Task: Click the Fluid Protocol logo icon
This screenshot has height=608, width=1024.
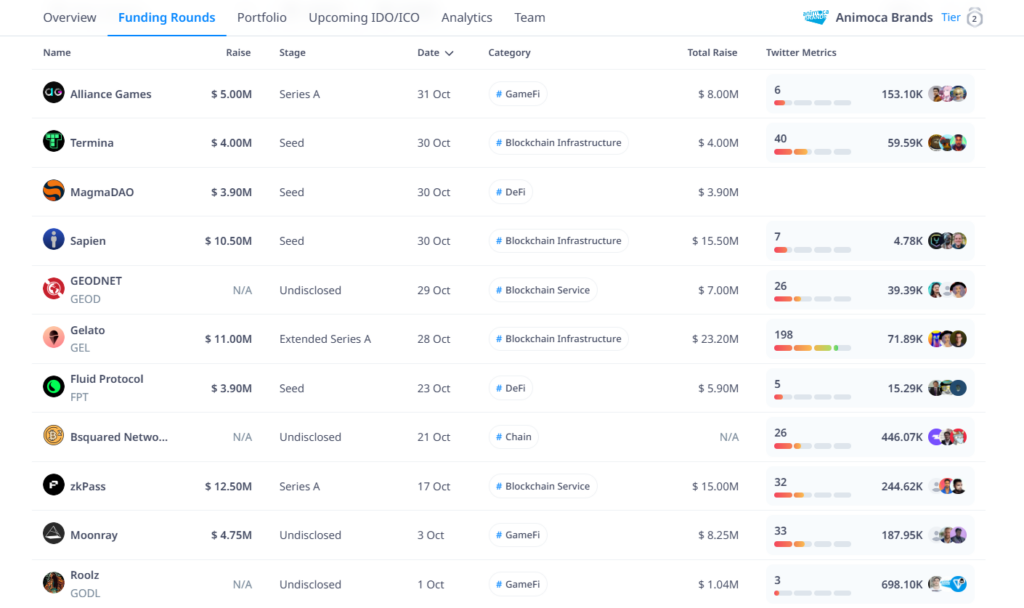Action: click(54, 387)
